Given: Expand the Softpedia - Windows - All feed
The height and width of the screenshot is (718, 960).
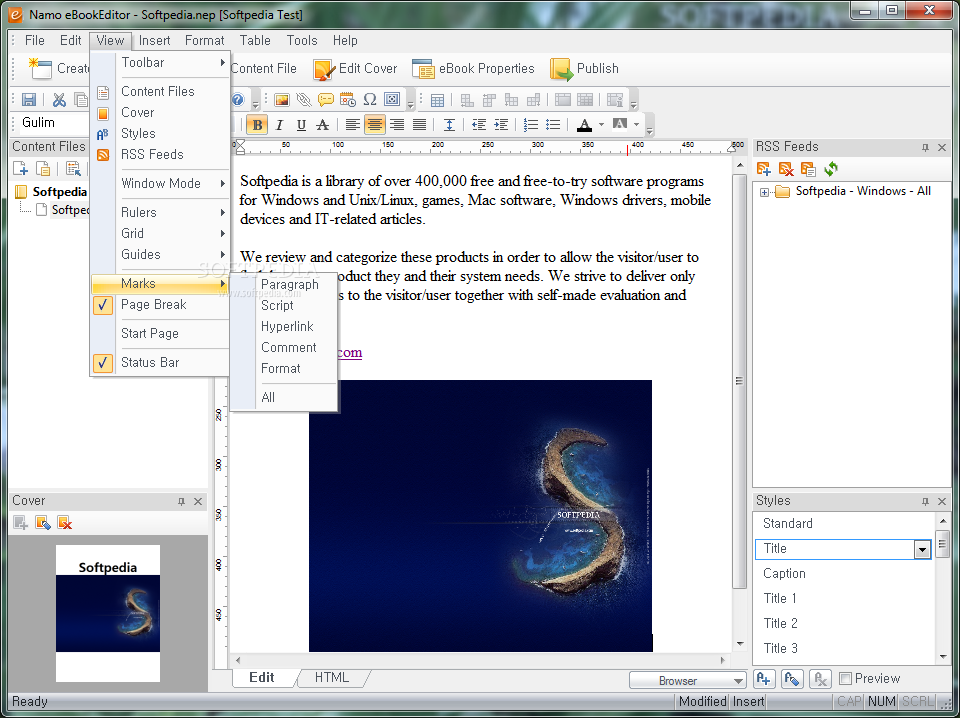Looking at the screenshot, I should 764,192.
